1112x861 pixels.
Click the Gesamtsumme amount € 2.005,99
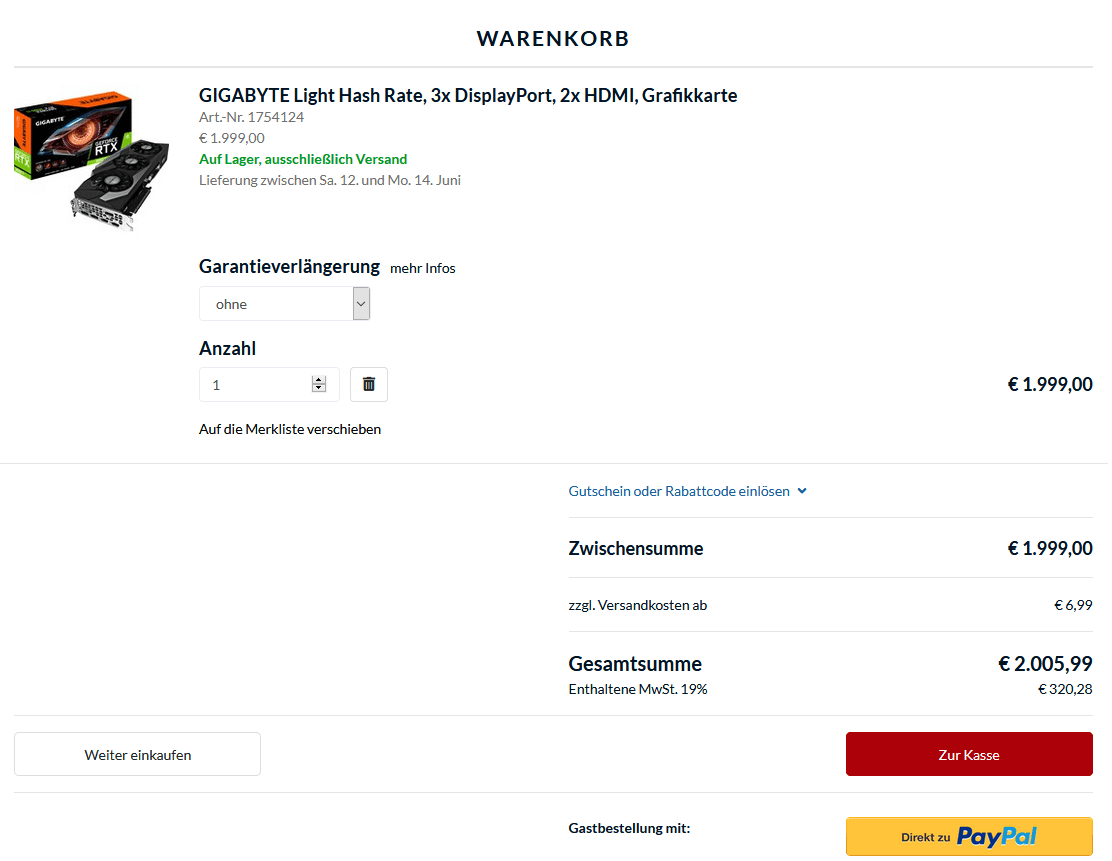pos(1046,665)
